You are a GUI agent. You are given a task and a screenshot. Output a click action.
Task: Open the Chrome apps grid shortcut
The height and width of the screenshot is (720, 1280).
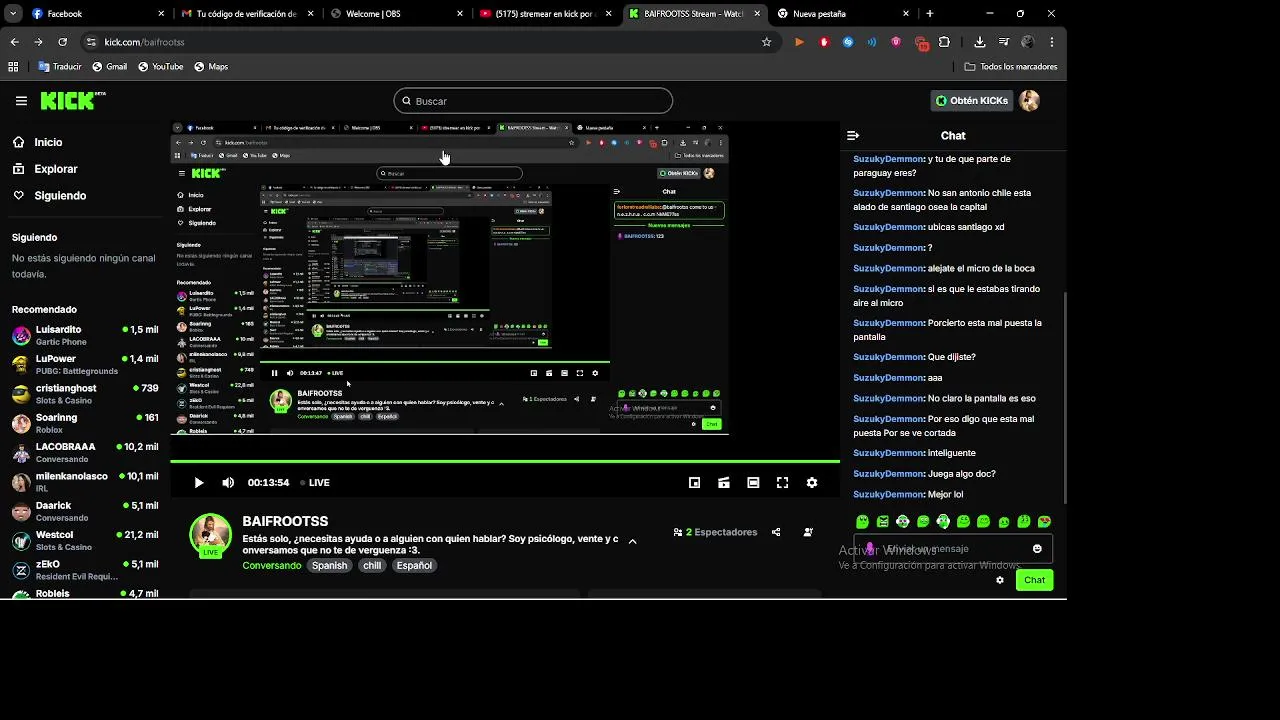pos(13,67)
